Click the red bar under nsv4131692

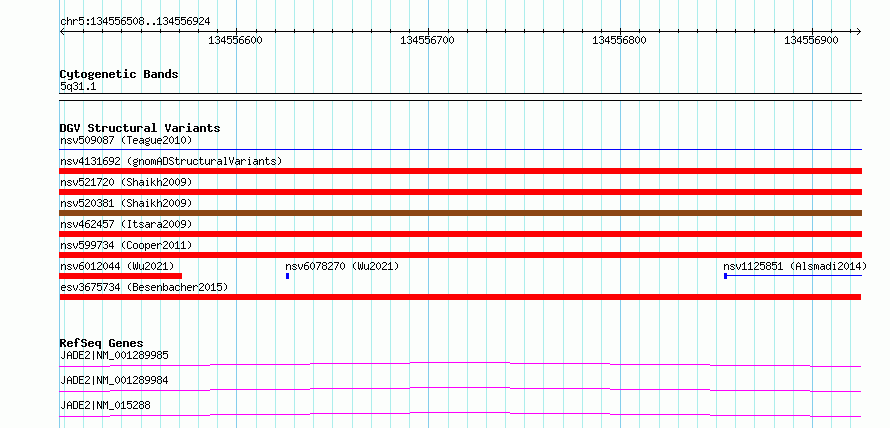pyautogui.click(x=461, y=171)
